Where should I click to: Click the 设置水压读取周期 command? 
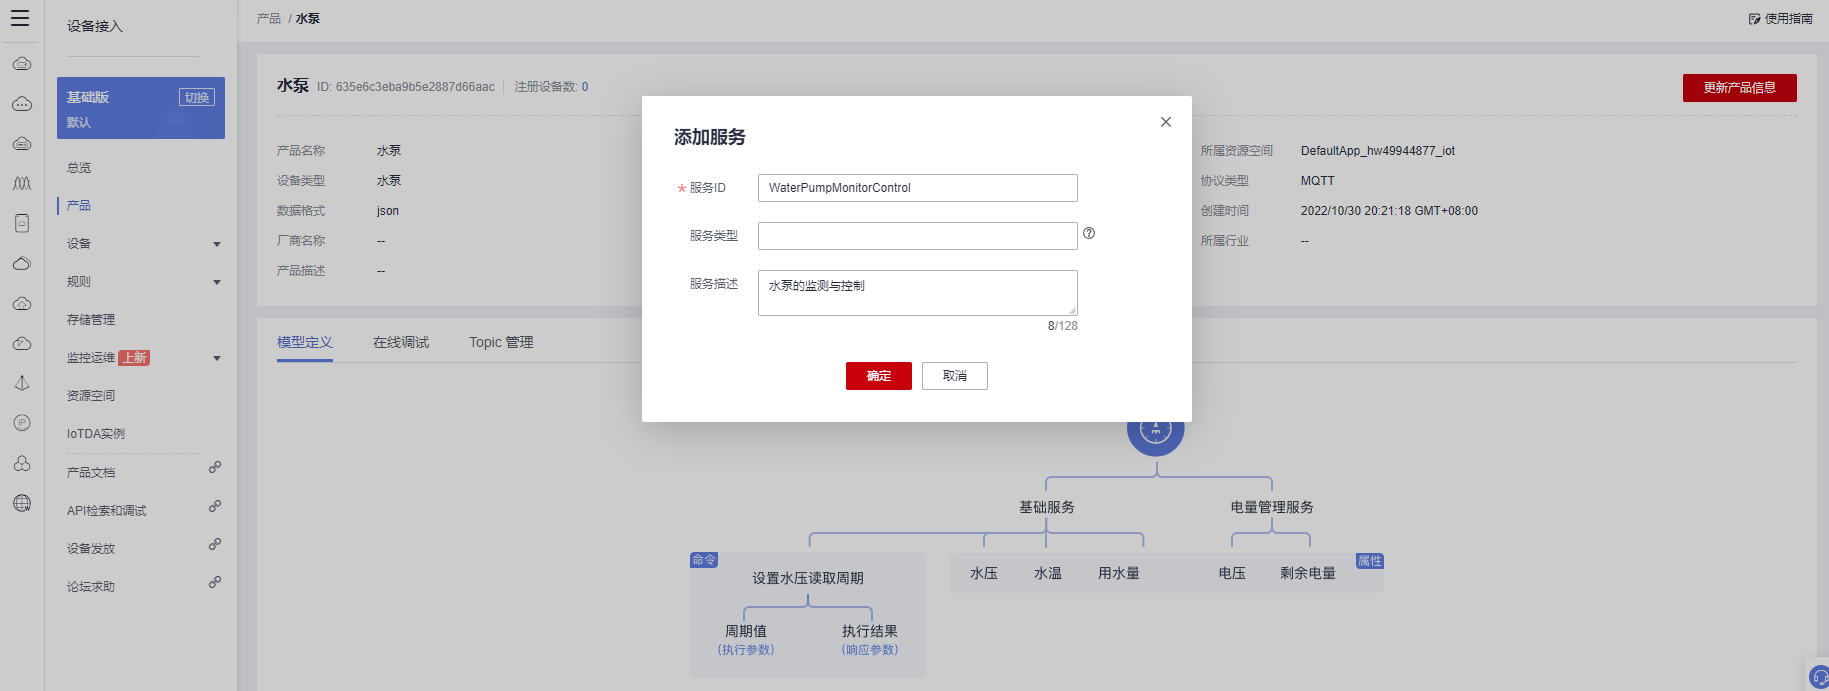(808, 578)
